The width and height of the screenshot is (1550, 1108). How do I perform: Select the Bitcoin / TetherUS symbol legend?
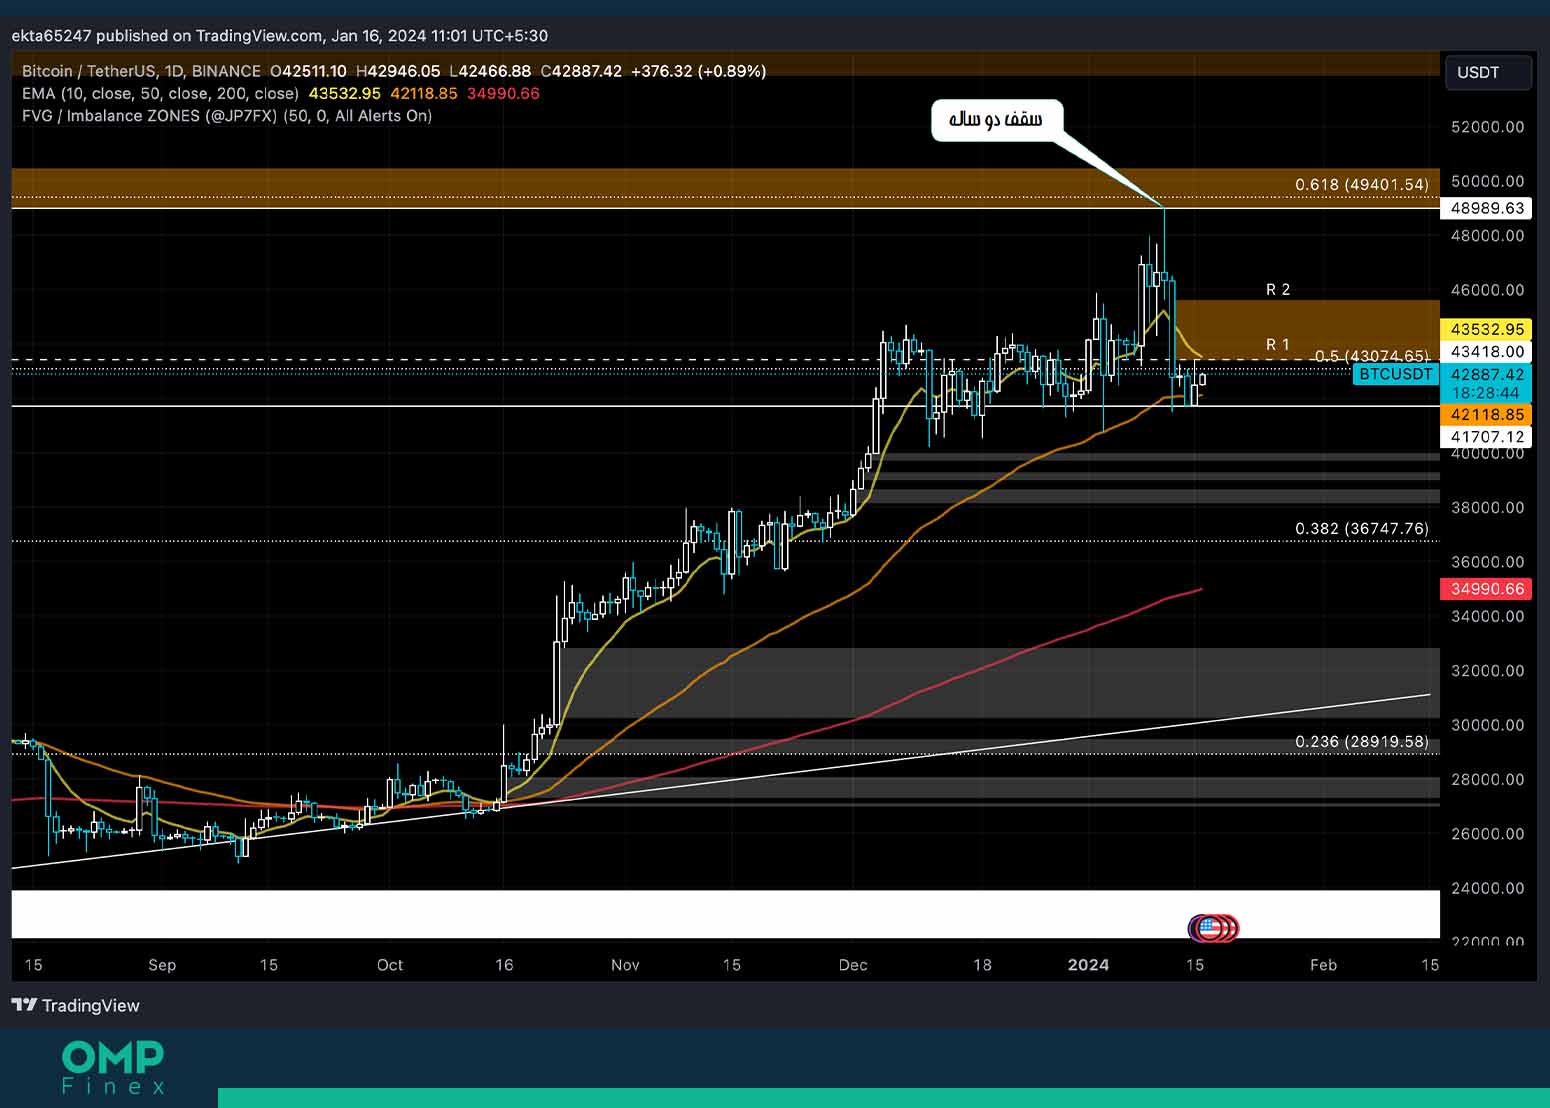pyautogui.click(x=141, y=71)
